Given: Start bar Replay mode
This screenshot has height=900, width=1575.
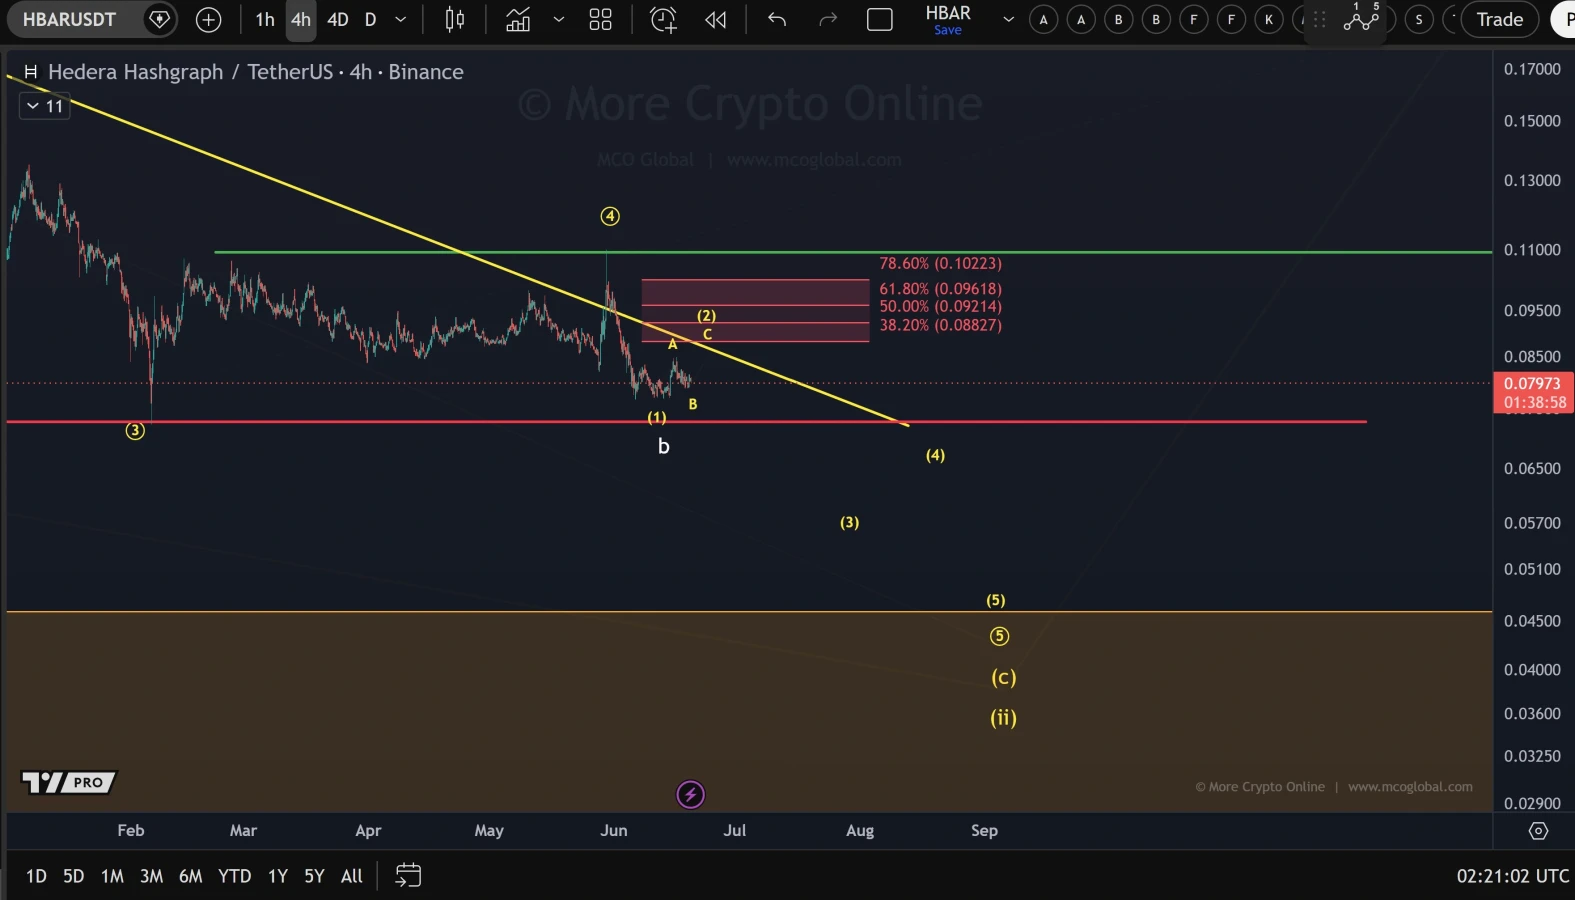Looking at the screenshot, I should click(x=715, y=19).
